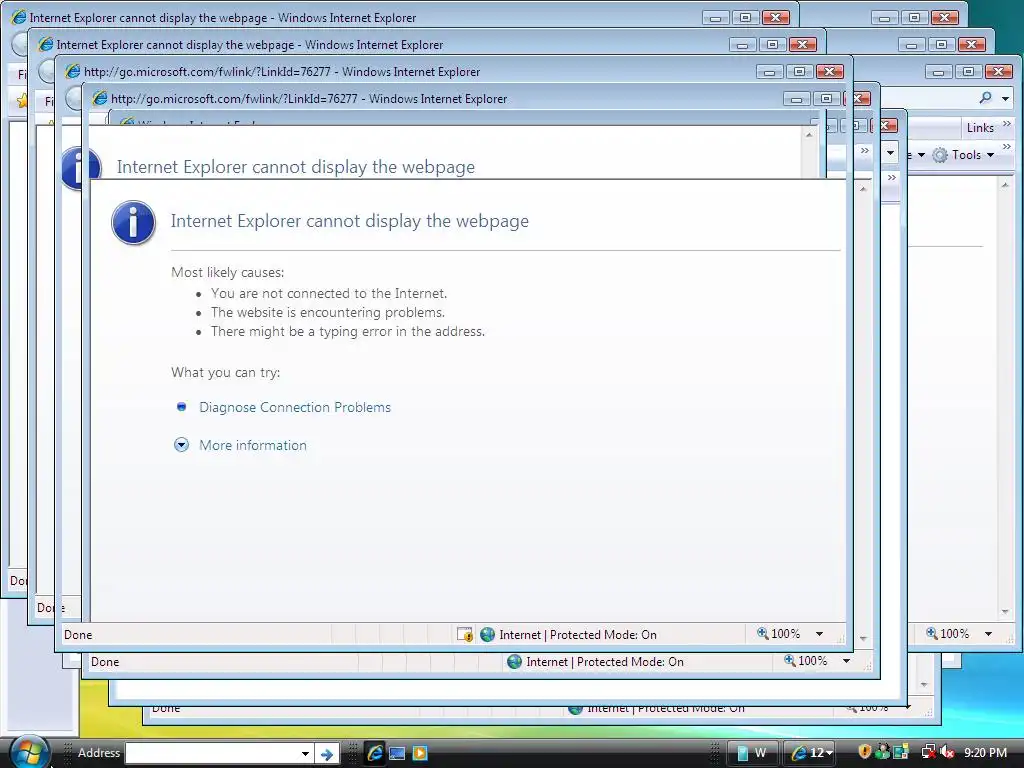Expand the Tools dropdown arrow
This screenshot has width=1024, height=768.
pos(991,155)
